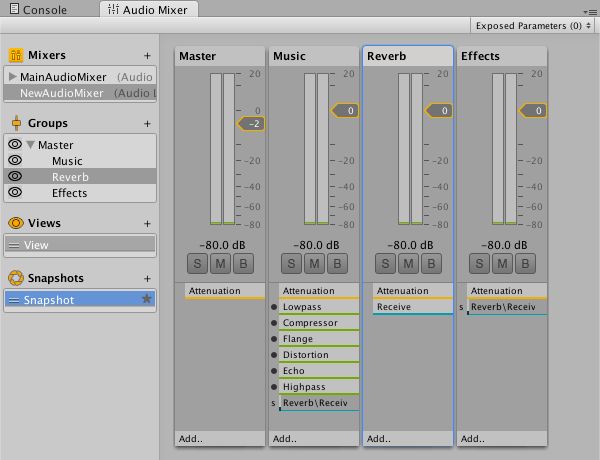Click the start snapshot star icon
Screen dimensions: 600x460
tap(147, 299)
